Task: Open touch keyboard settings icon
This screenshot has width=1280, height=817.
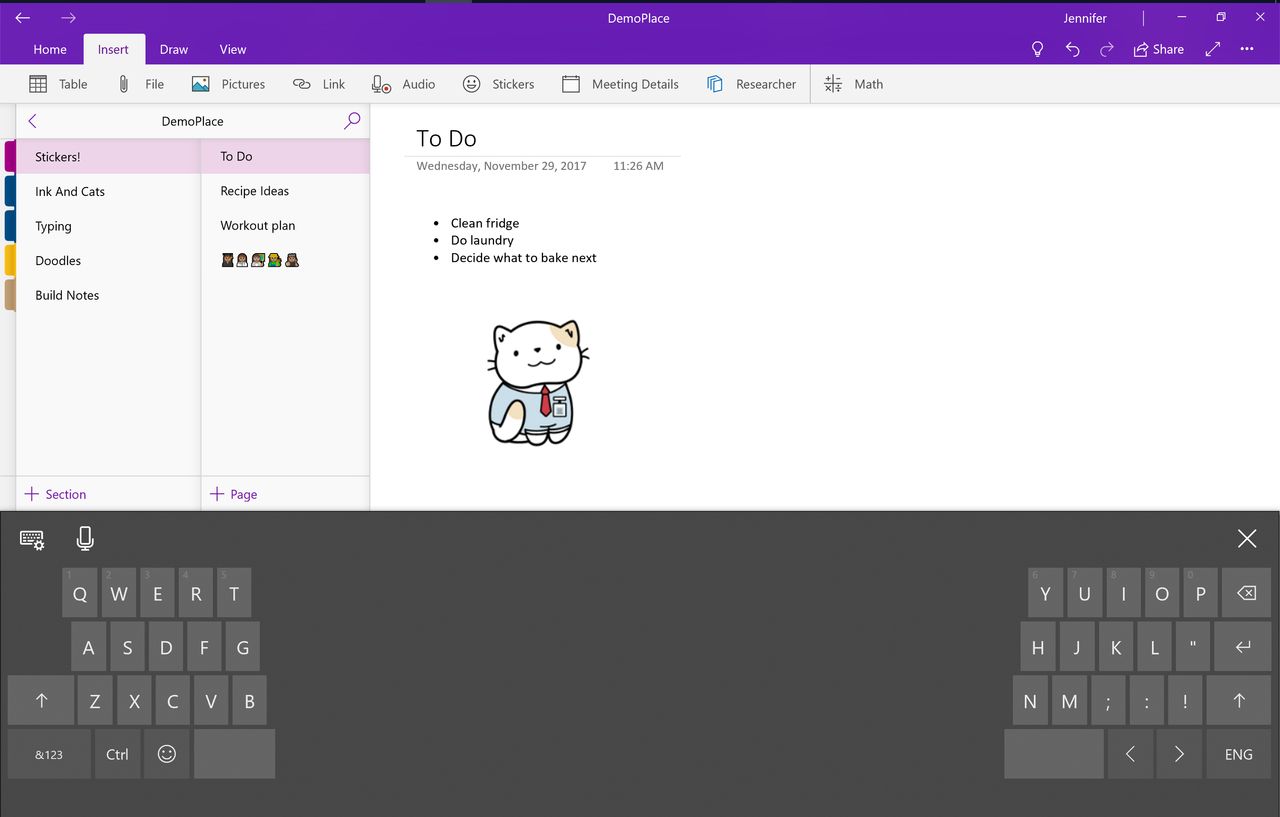Action: 32,539
